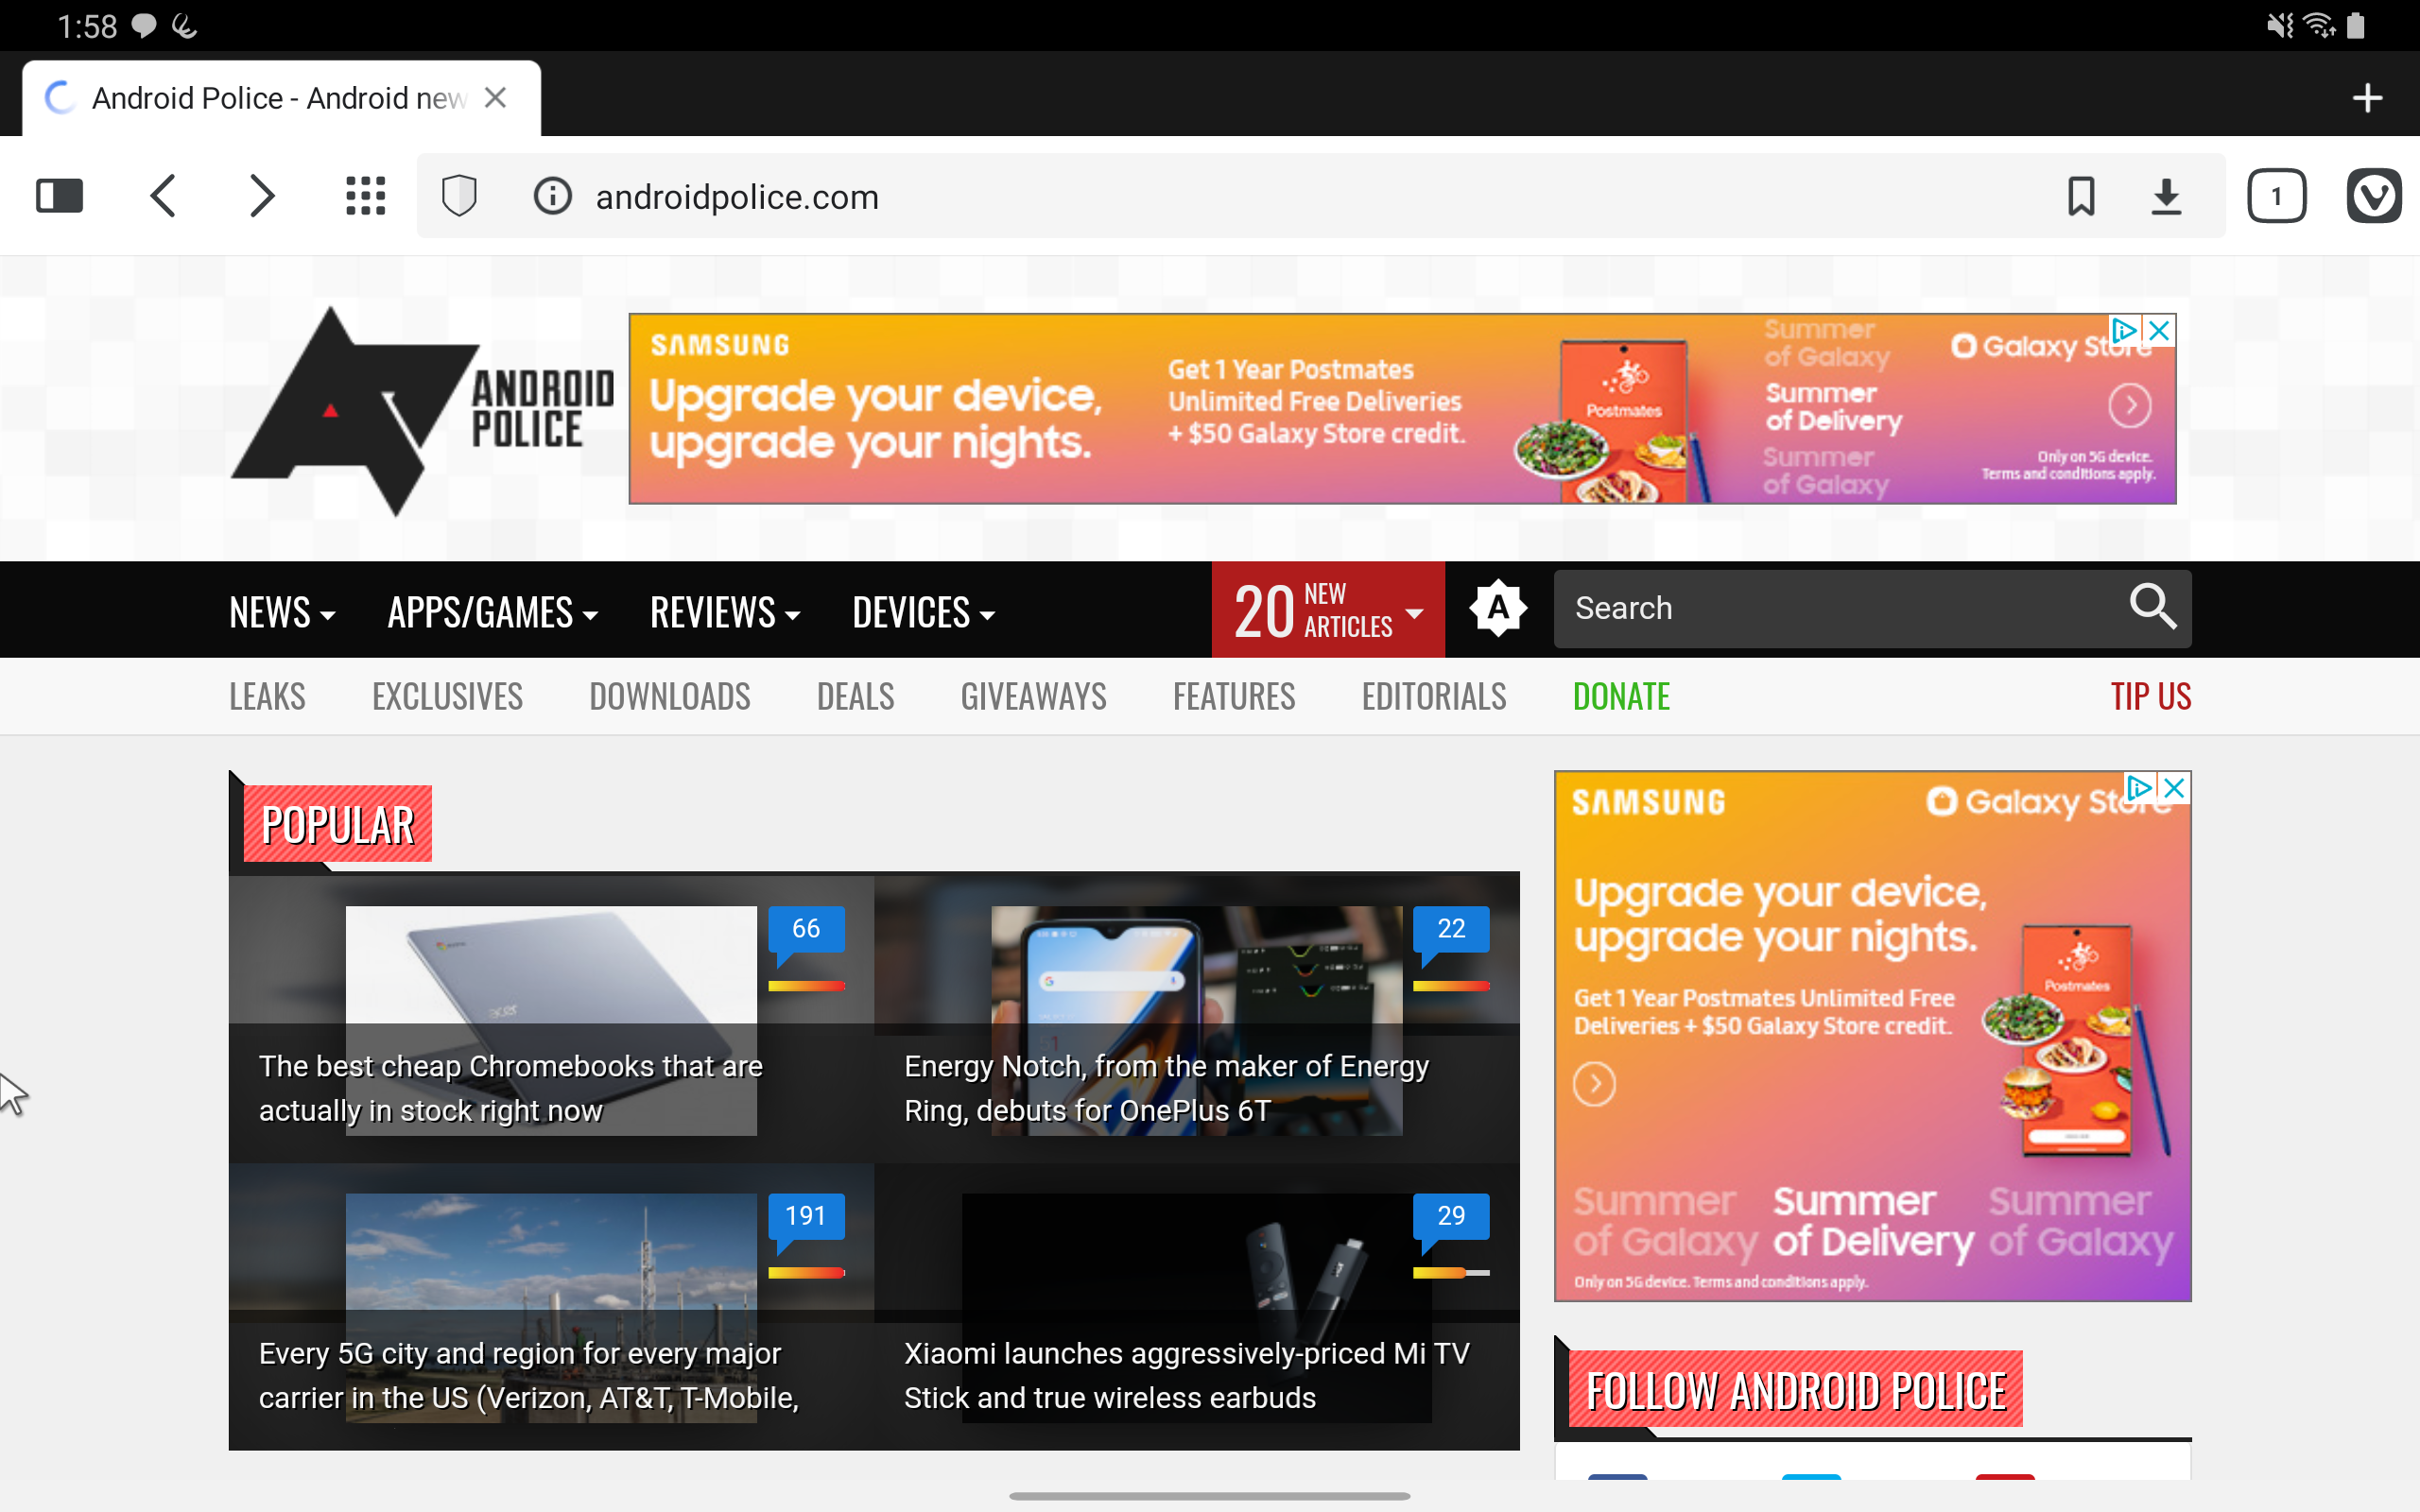The height and width of the screenshot is (1512, 2420).
Task: Close the sidebar Samsung ad
Action: pyautogui.click(x=2173, y=788)
